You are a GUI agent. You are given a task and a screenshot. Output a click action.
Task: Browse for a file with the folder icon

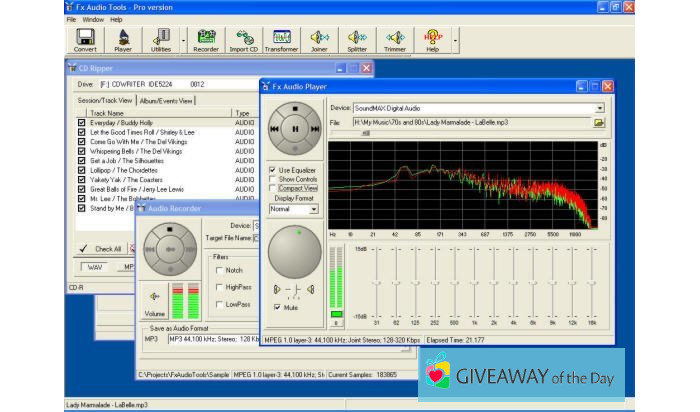[x=599, y=123]
